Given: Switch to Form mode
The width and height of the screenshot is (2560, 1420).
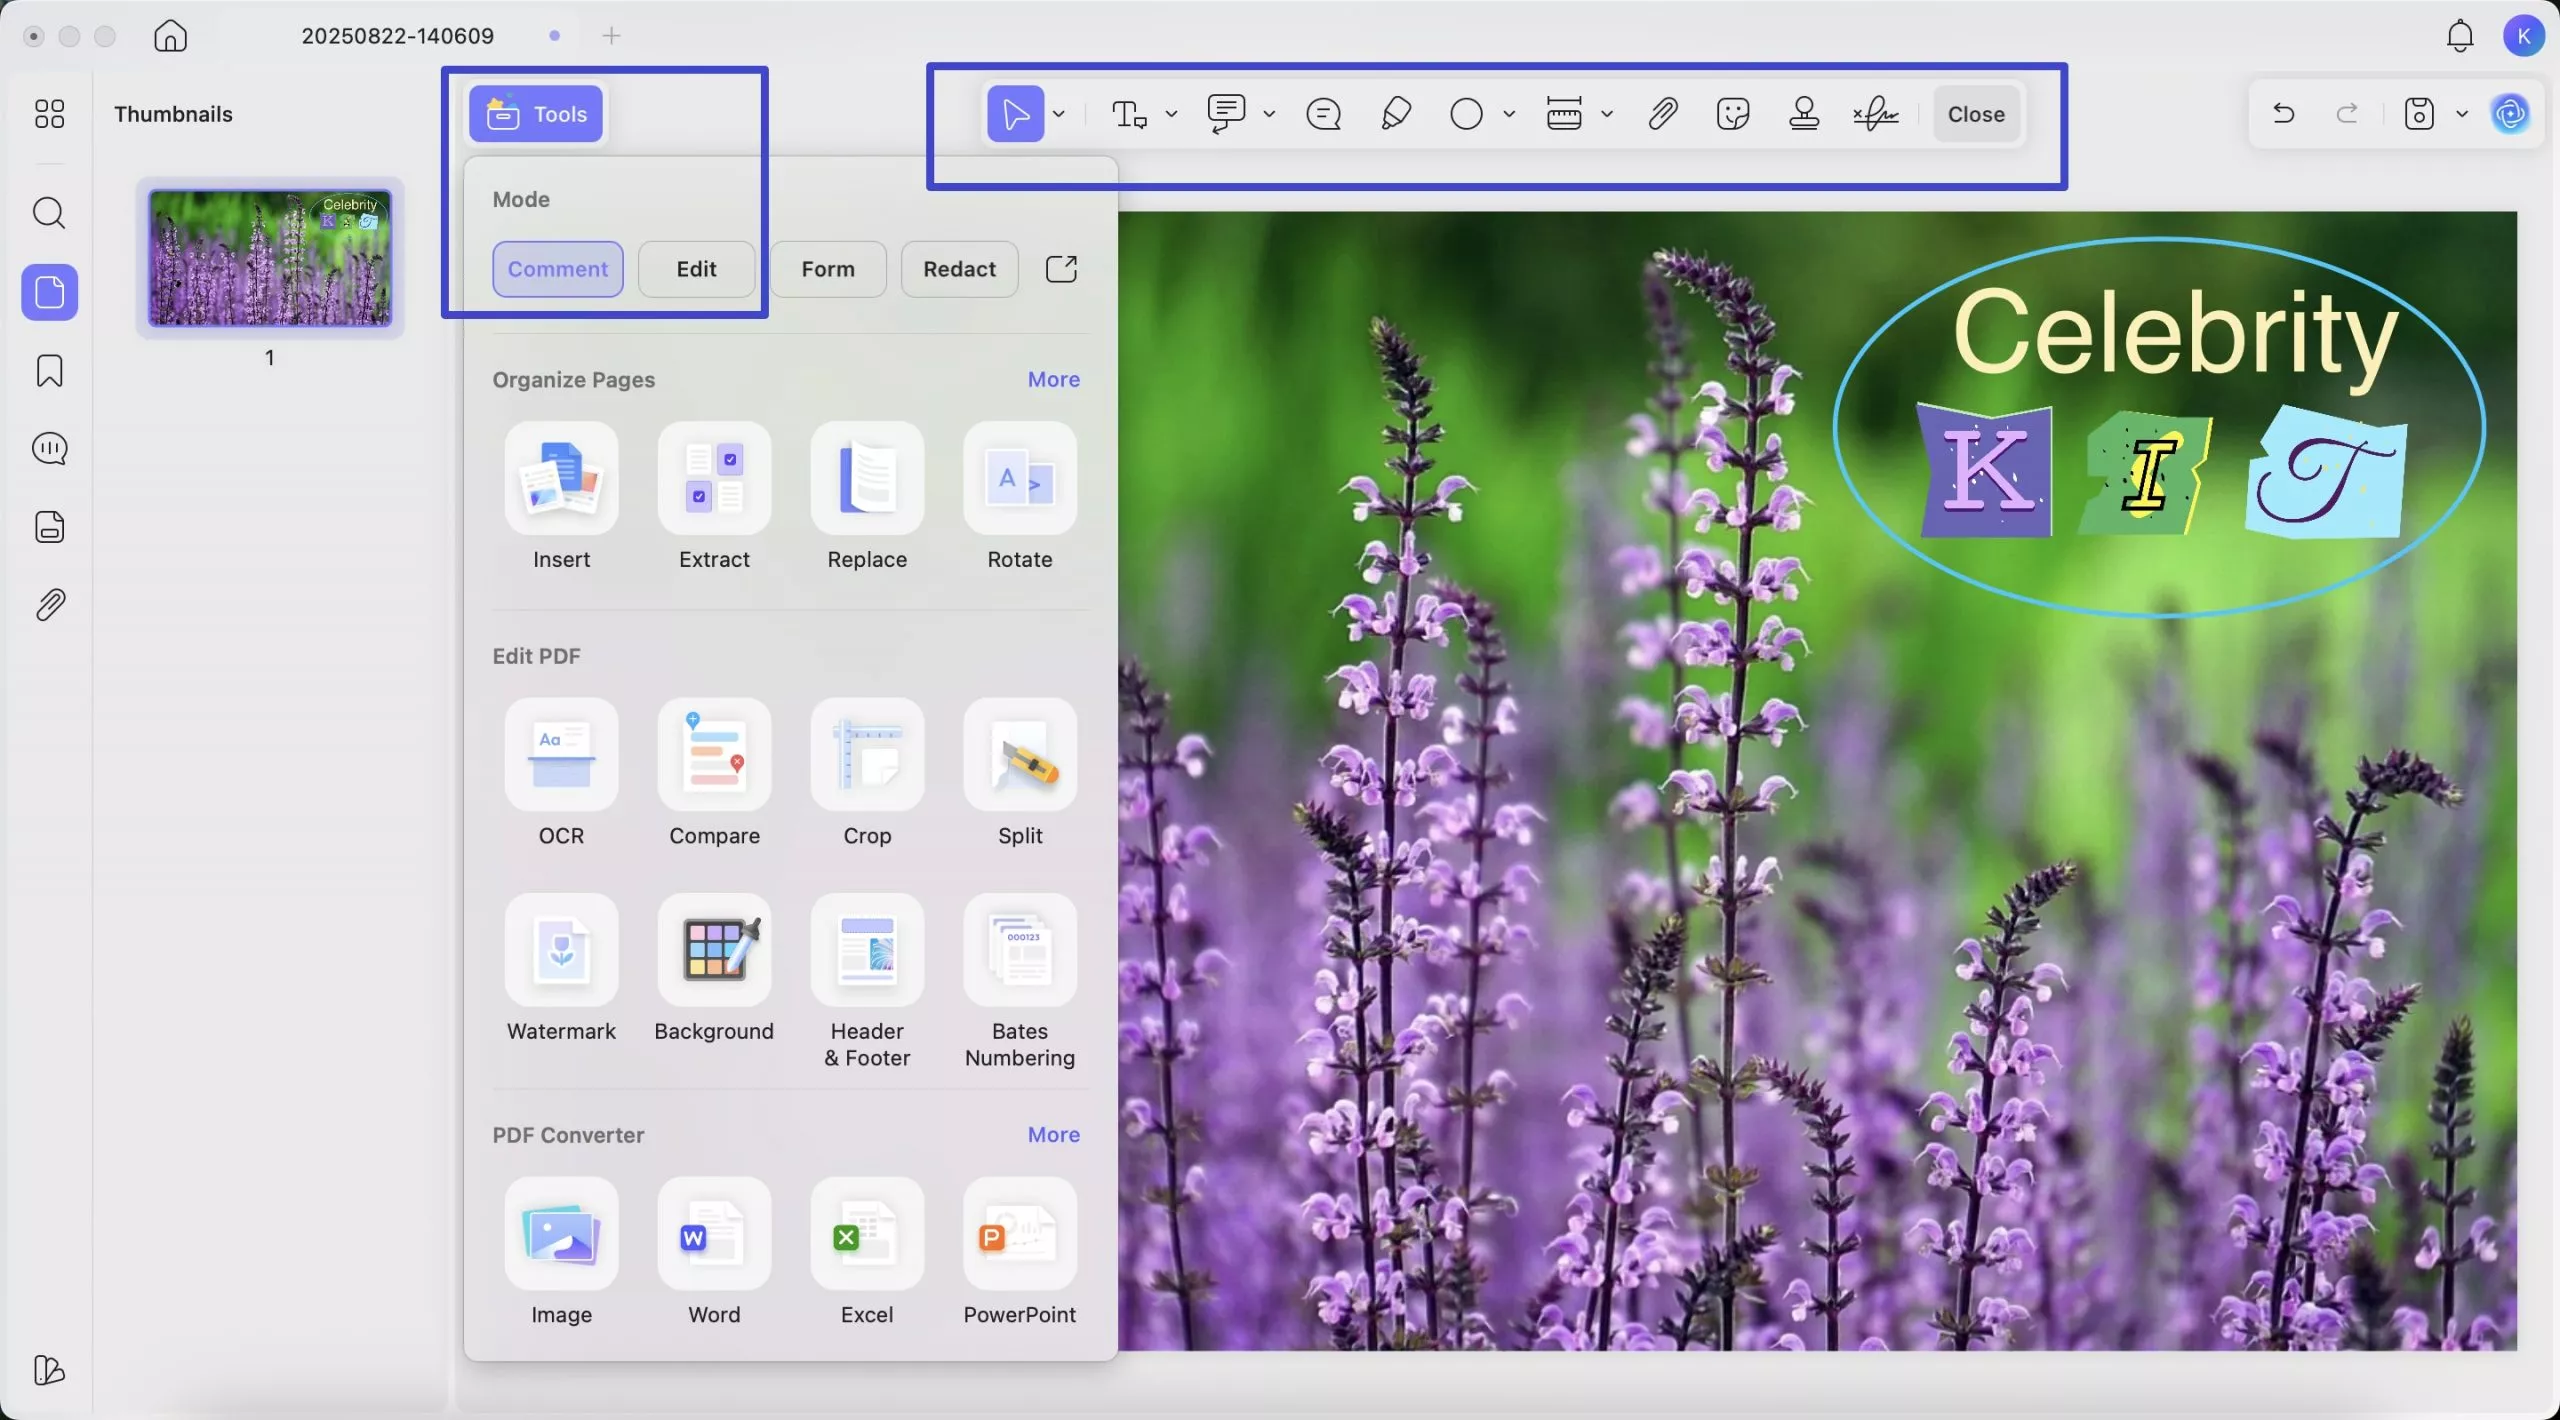Looking at the screenshot, I should pyautogui.click(x=827, y=269).
